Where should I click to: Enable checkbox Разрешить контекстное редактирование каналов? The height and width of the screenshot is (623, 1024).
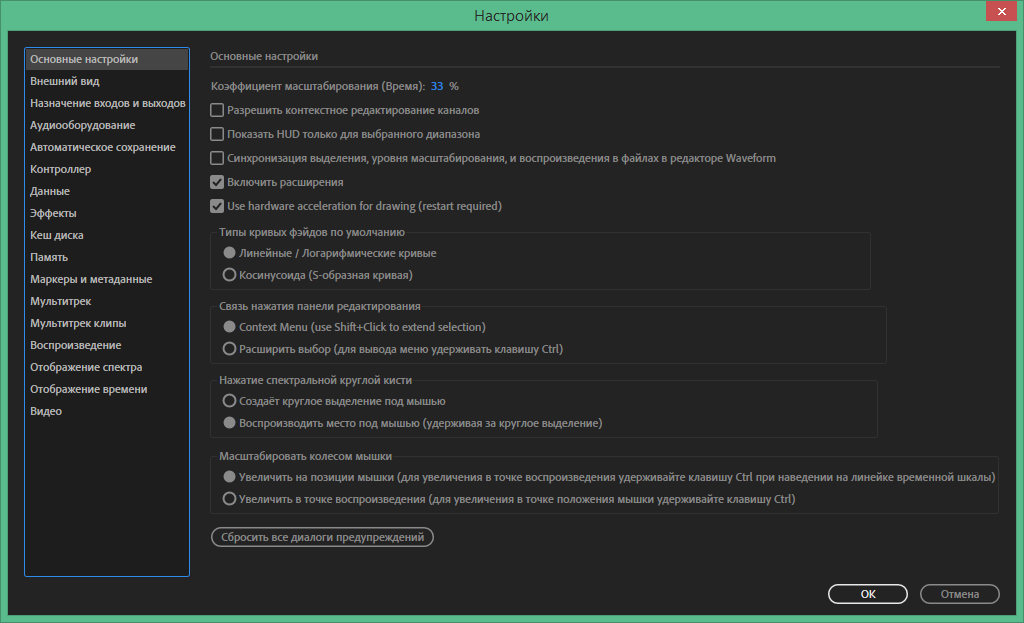[217, 110]
